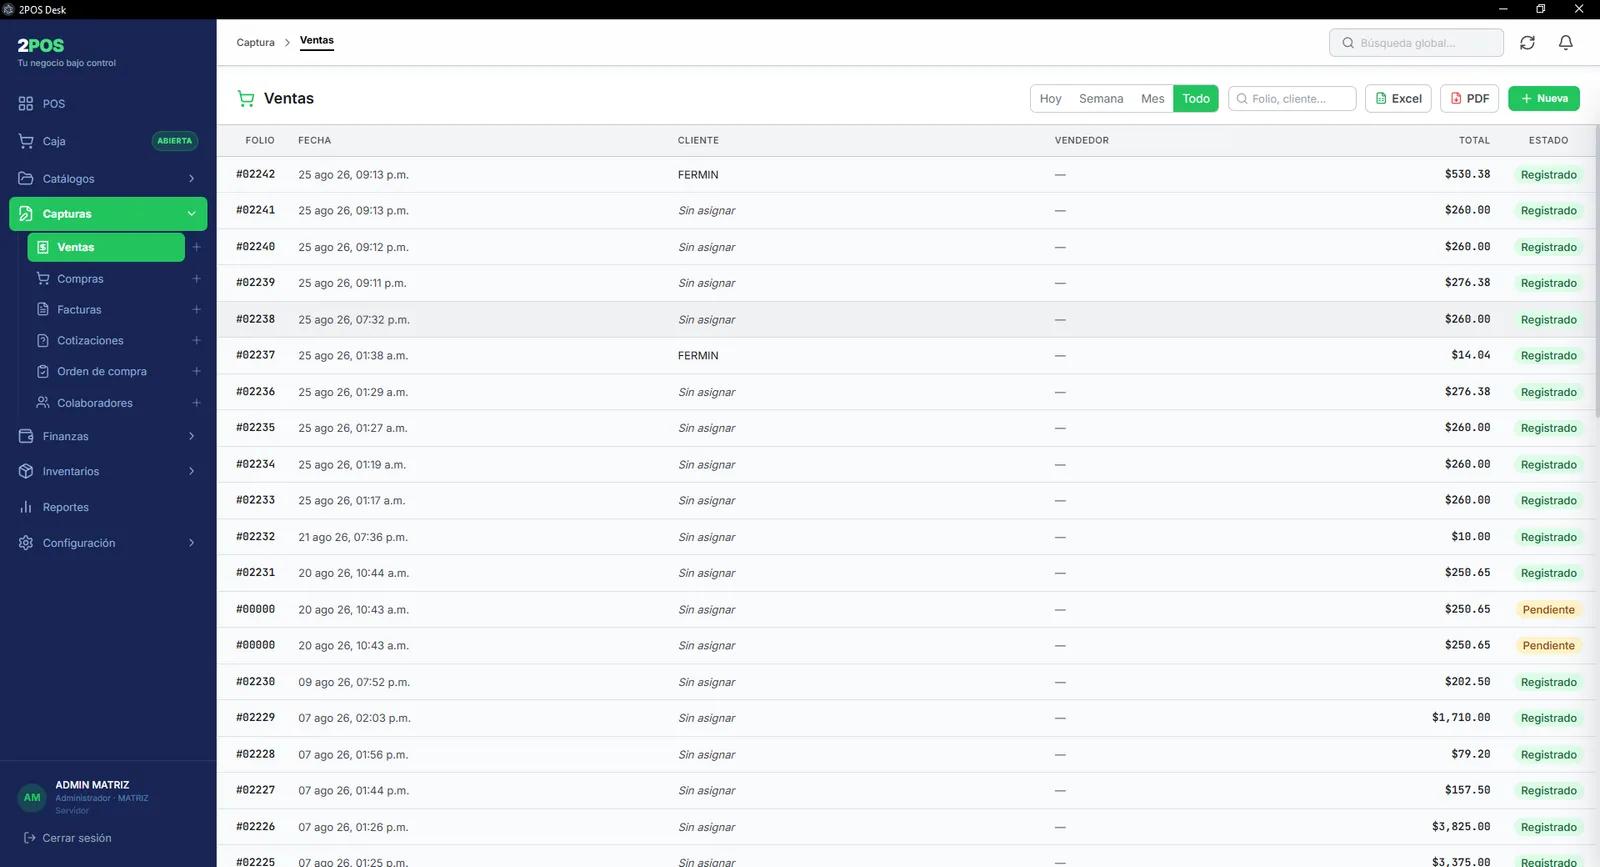Image resolution: width=1600 pixels, height=867 pixels.
Task: Collapse the Capturas section chevron
Action: [191, 214]
